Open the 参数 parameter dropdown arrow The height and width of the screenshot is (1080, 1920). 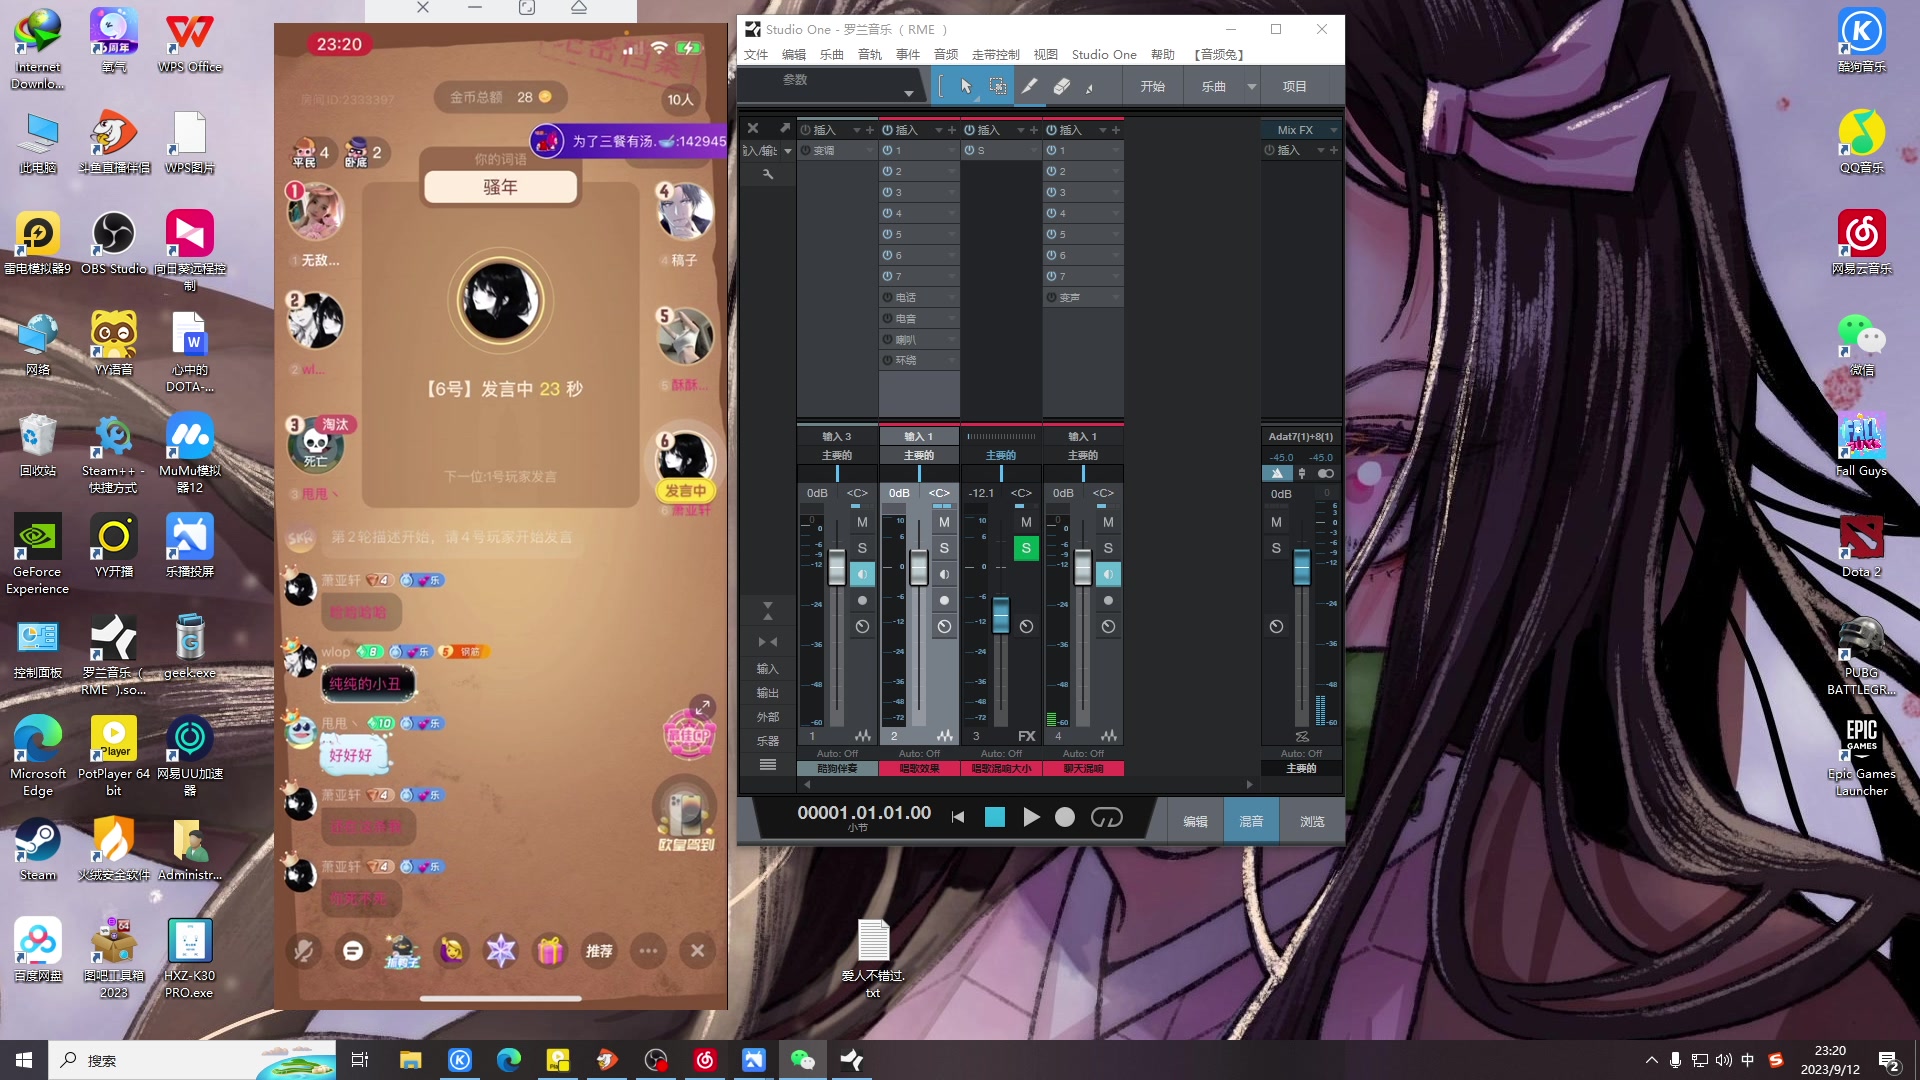click(908, 93)
